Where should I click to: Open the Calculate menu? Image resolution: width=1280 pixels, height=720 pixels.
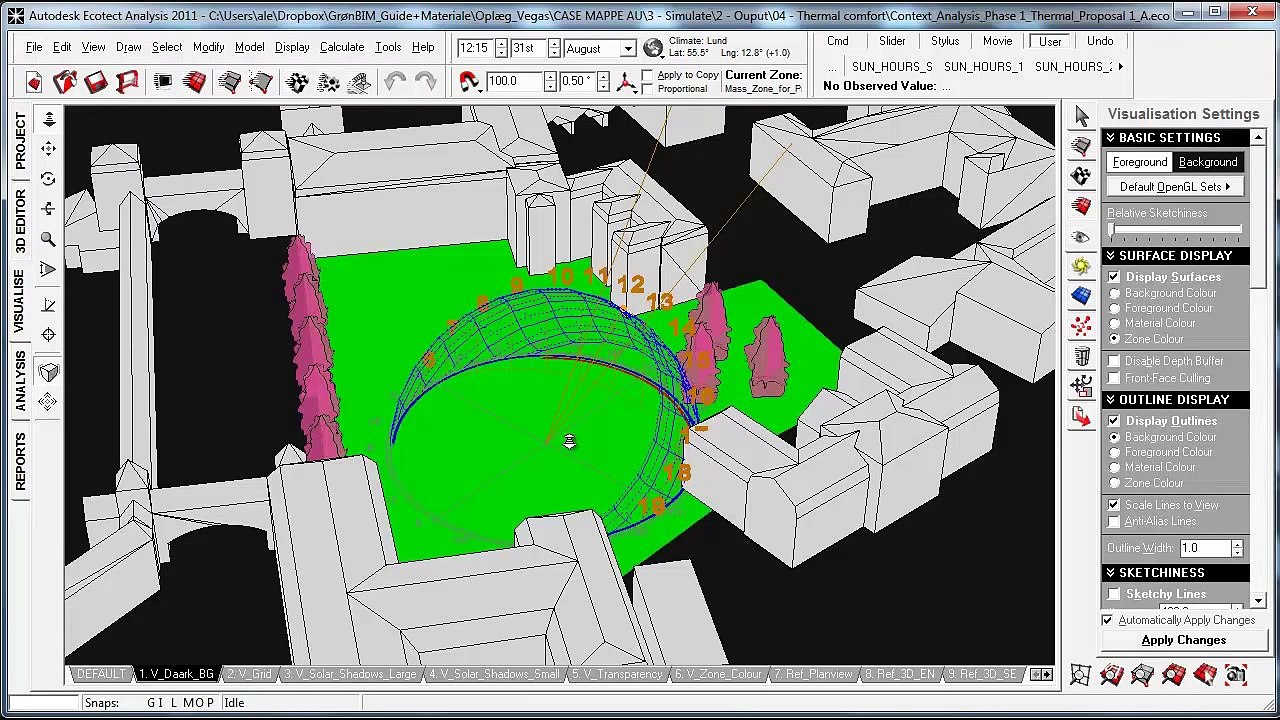(x=341, y=47)
